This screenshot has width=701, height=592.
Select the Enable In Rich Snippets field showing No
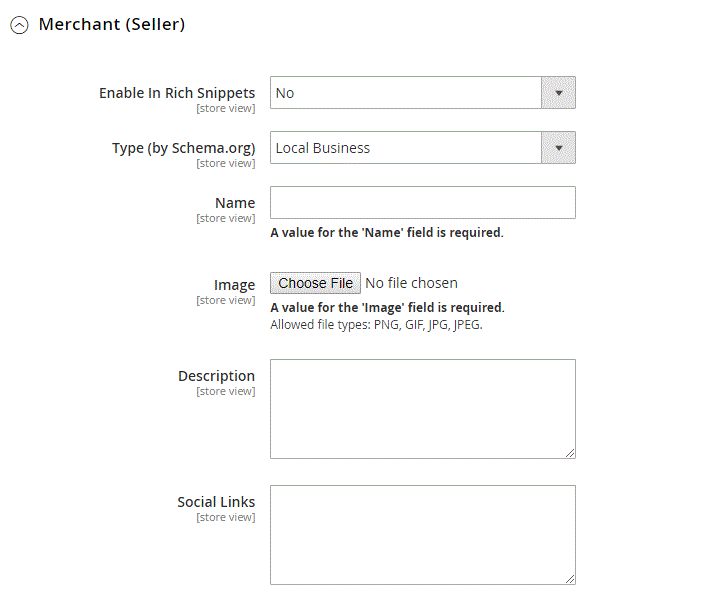tap(422, 93)
